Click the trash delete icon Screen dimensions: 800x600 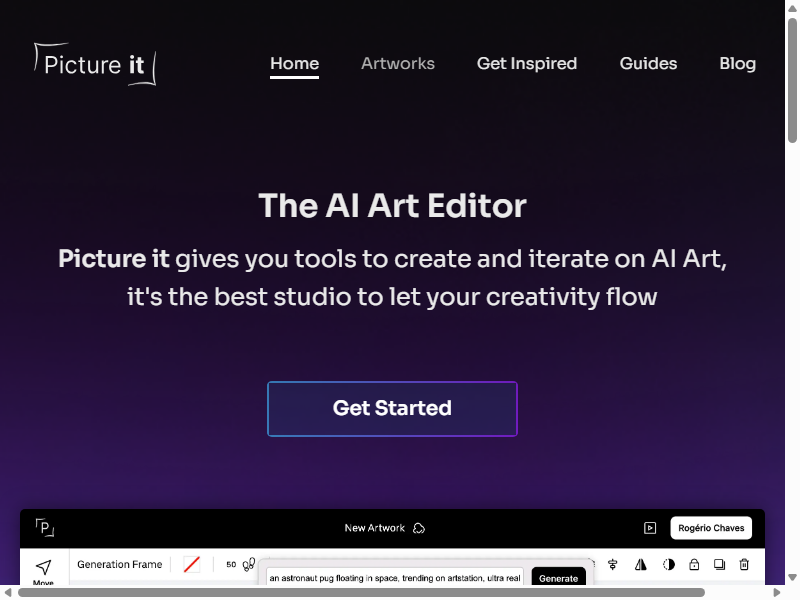[x=744, y=564]
